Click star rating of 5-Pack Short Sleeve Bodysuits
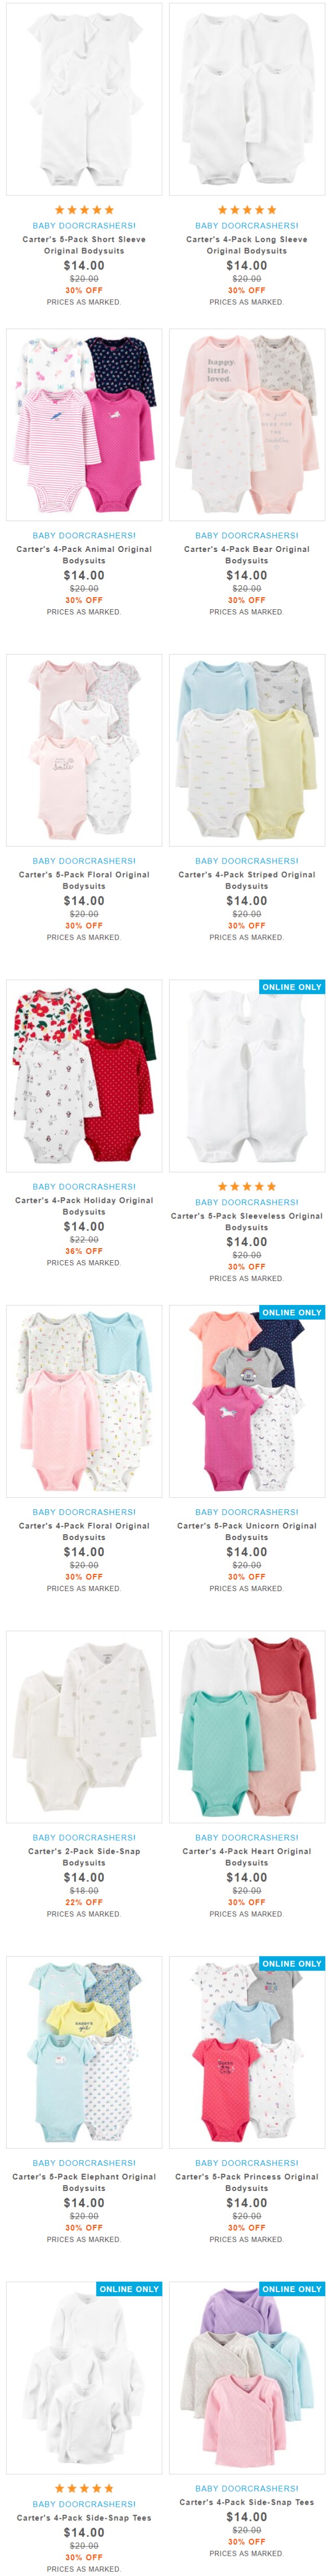The image size is (327, 2576). (84, 210)
